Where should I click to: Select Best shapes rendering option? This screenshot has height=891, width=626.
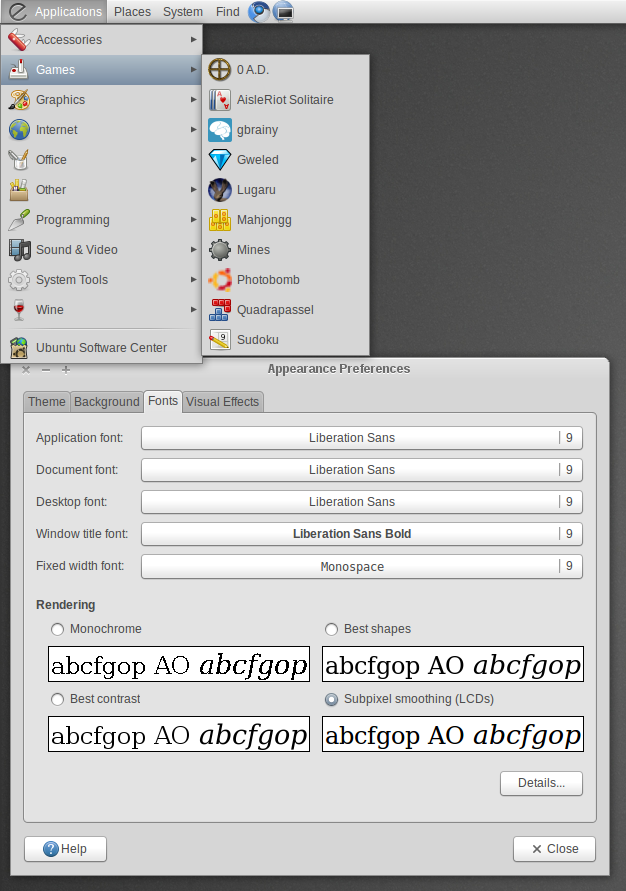tap(331, 630)
